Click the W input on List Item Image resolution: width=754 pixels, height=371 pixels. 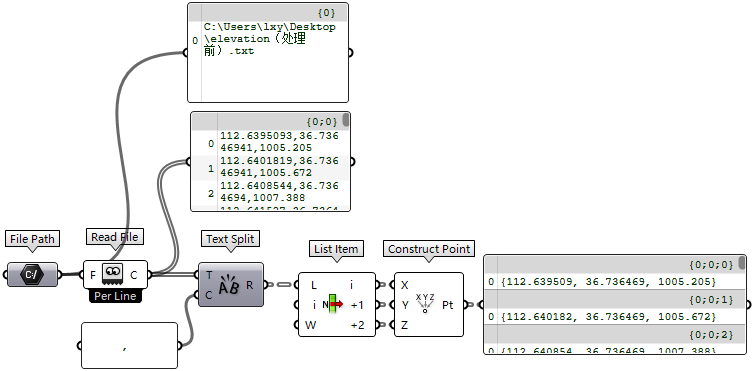(x=311, y=325)
